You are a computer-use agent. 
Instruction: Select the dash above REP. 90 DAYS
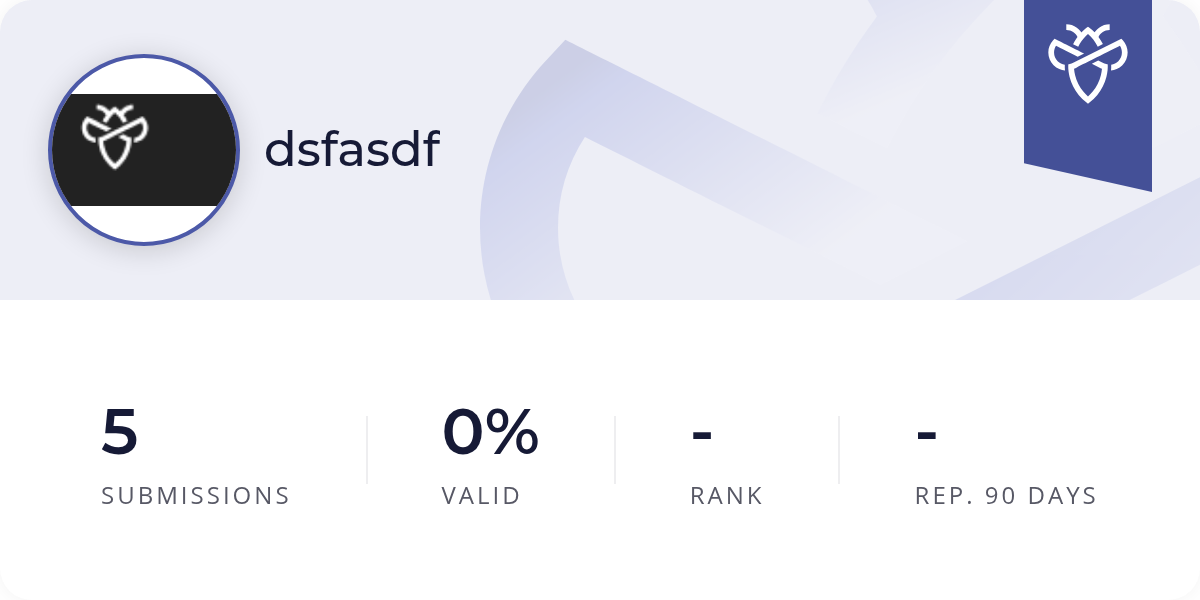coord(926,434)
